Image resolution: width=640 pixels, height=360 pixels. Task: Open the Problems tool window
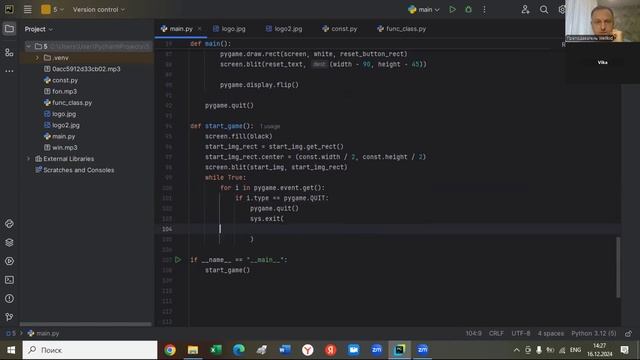pyautogui.click(x=9, y=299)
